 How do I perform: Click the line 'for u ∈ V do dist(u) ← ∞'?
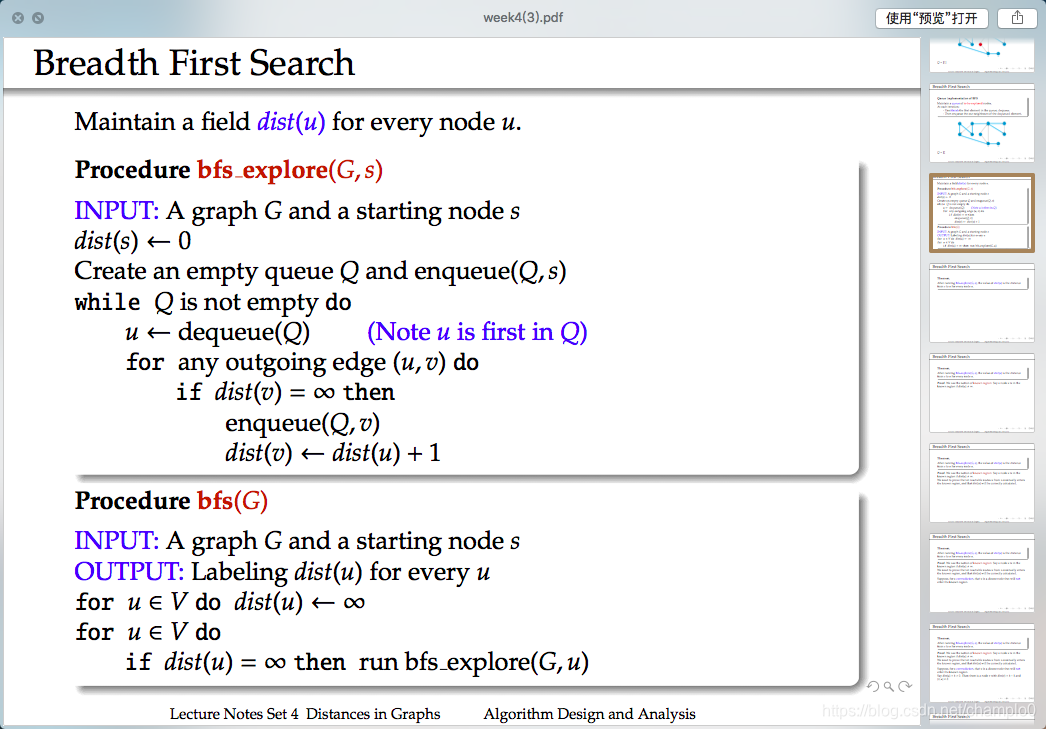pyautogui.click(x=220, y=602)
